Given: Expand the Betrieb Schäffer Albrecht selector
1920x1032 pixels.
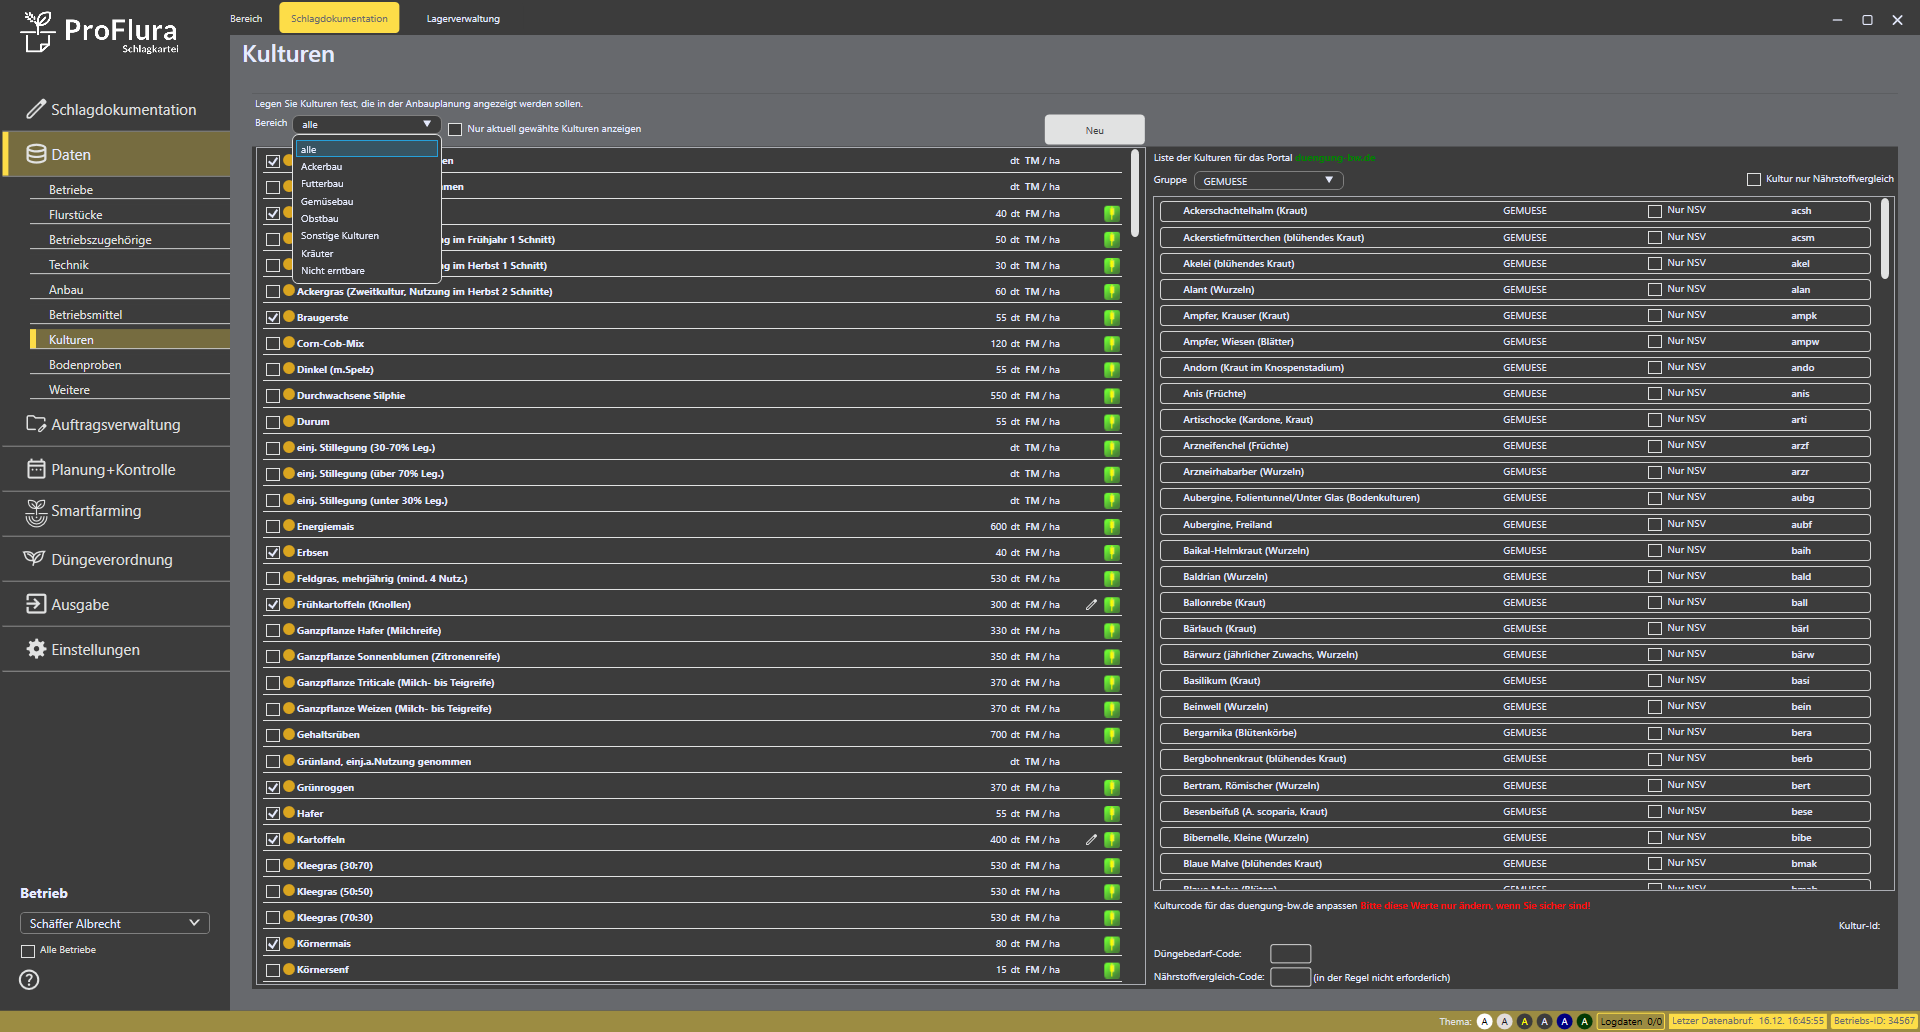Looking at the screenshot, I should [114, 923].
